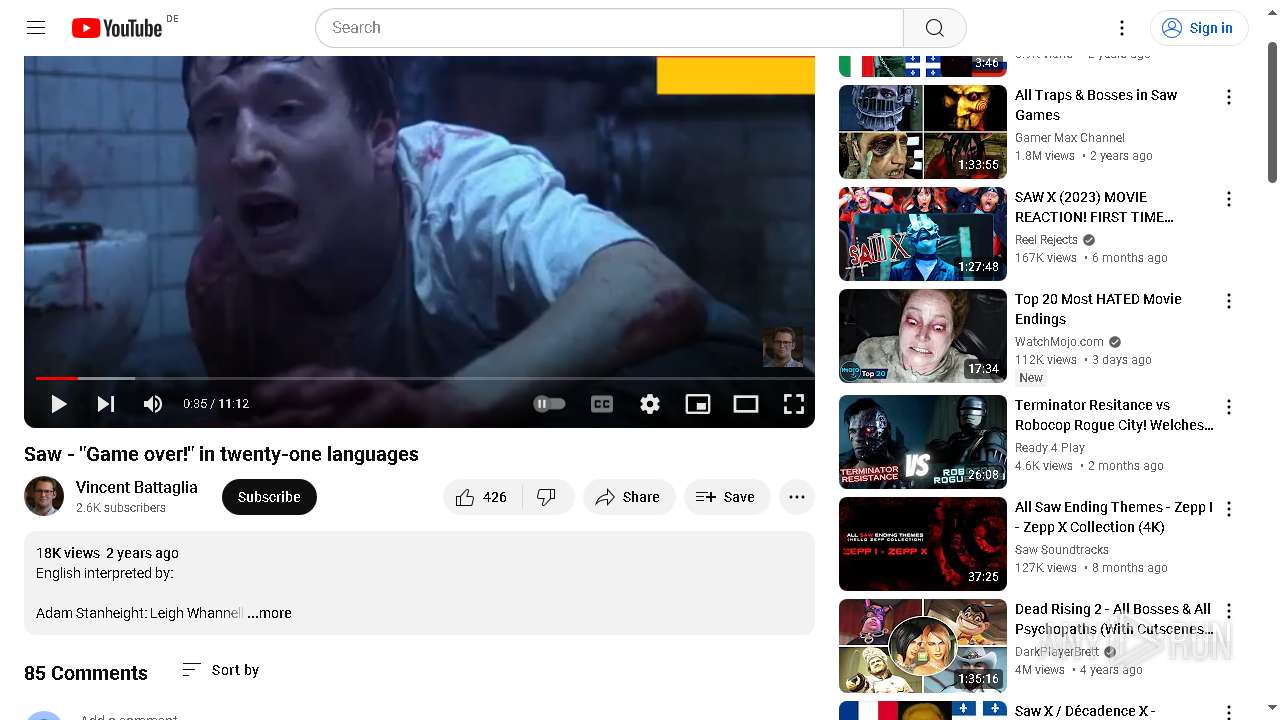1280x720 pixels.
Task: Open the Vincent Battaglia channel name link
Action: (x=137, y=487)
